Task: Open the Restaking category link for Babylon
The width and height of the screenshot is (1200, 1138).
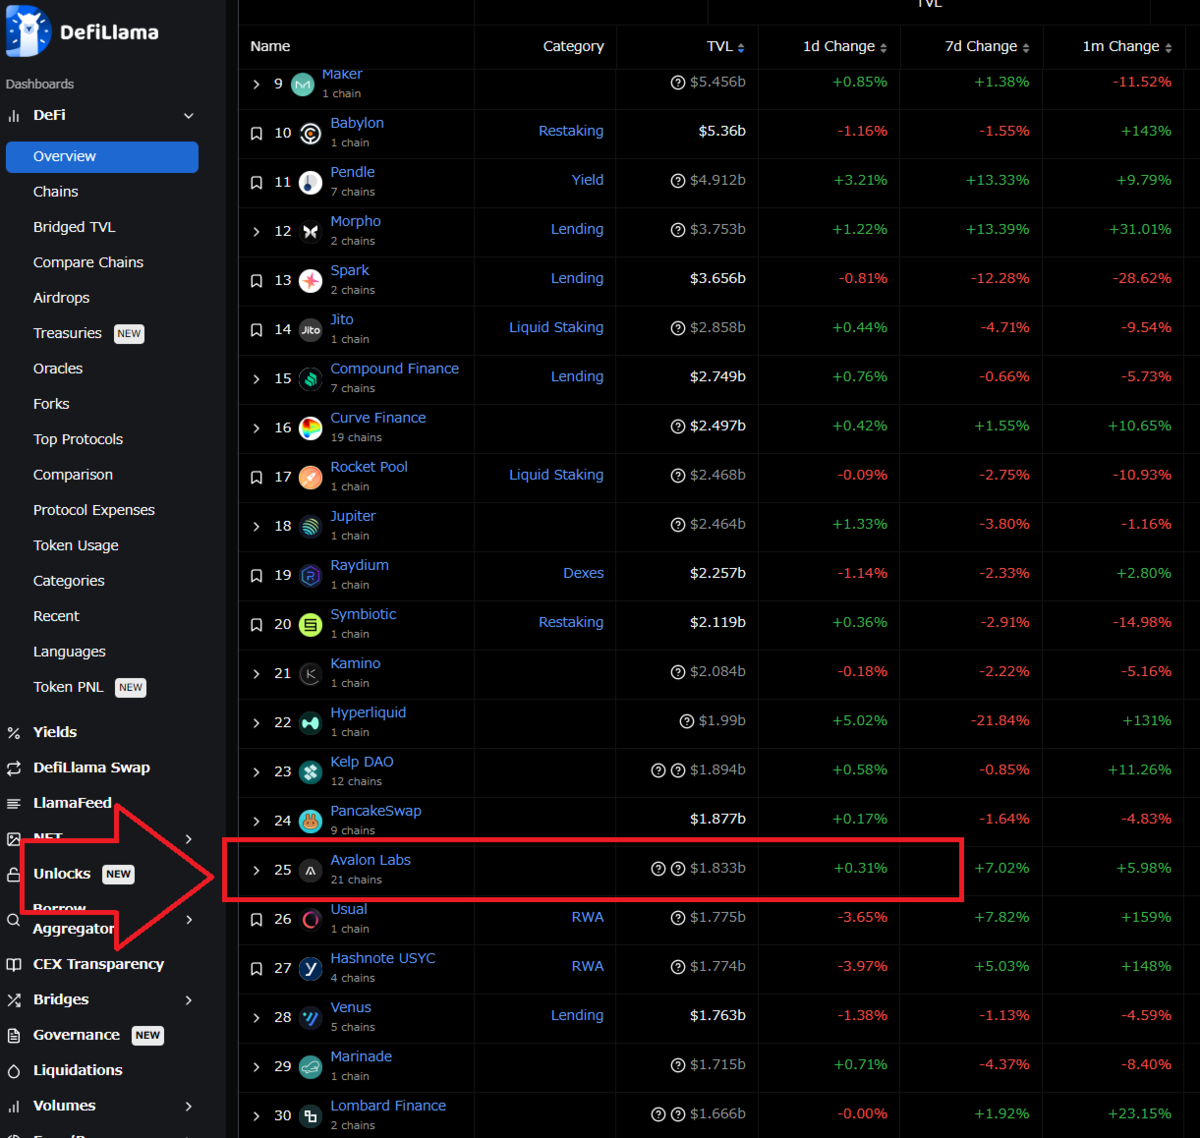Action: point(571,131)
